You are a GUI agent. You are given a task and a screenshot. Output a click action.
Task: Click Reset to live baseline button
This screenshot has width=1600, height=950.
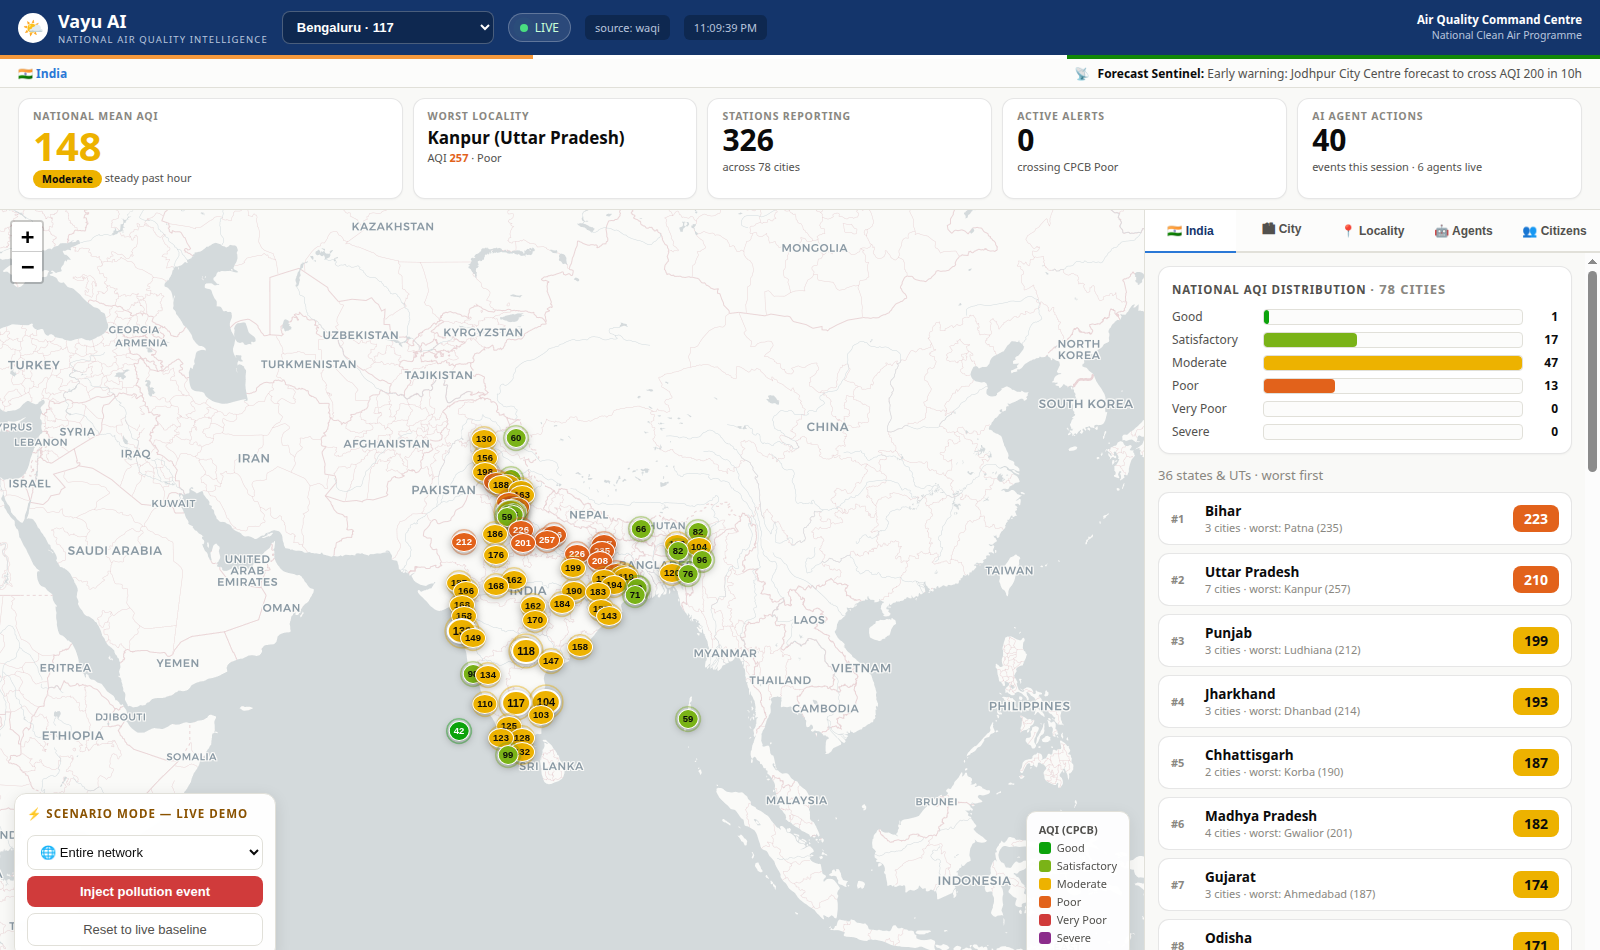click(145, 930)
